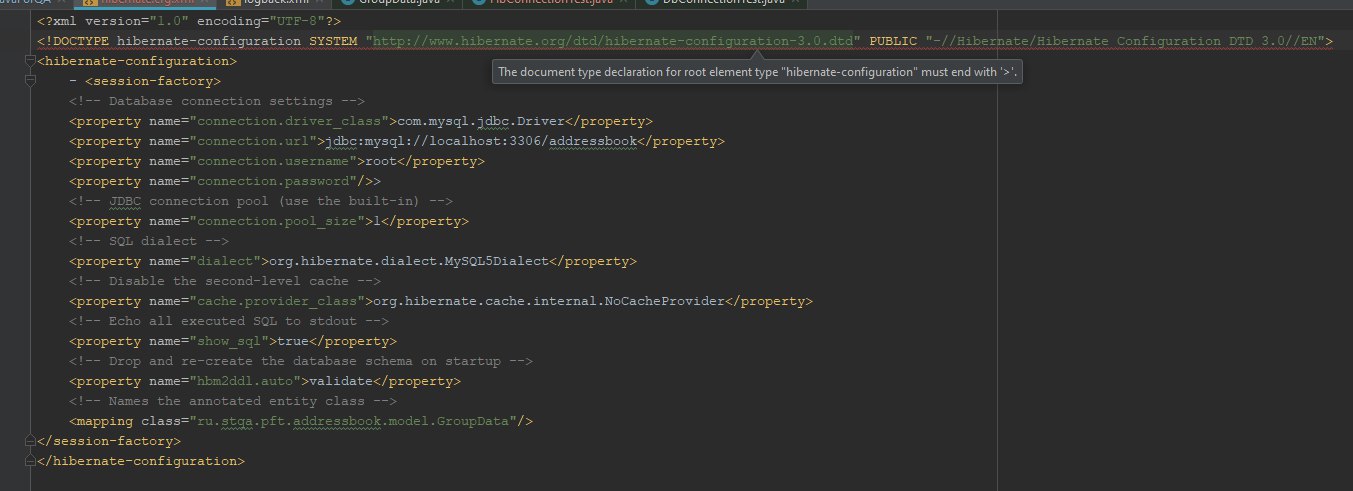Click the "Database connection settings" comment
This screenshot has height=491, width=1353.
click(217, 101)
